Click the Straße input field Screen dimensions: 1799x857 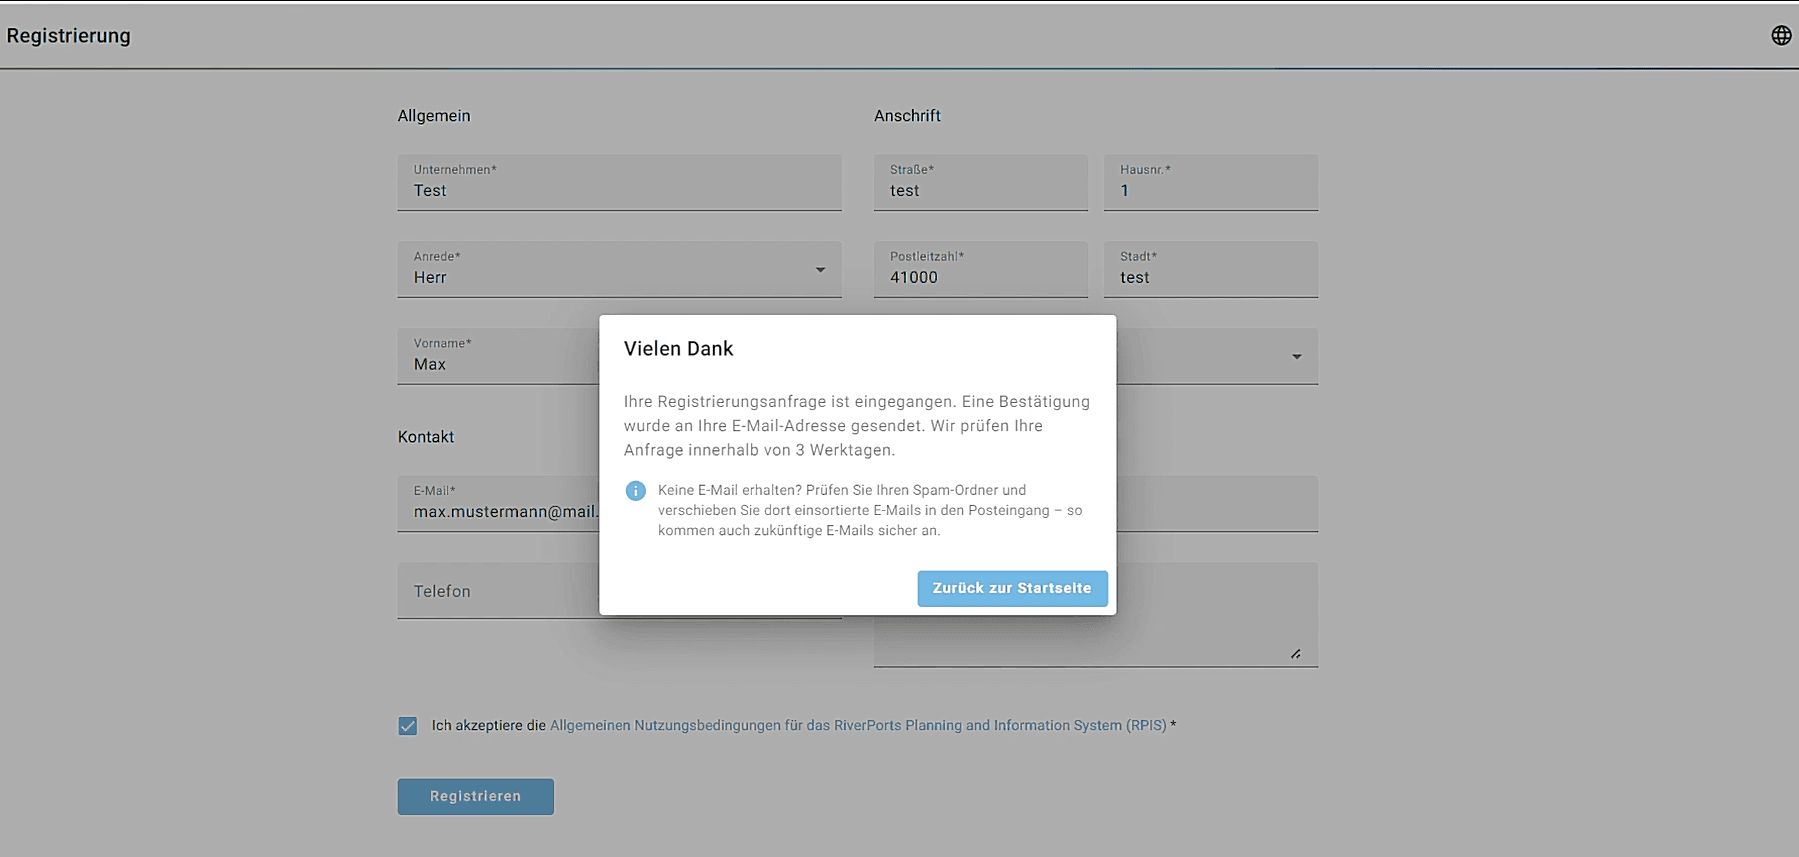click(x=980, y=182)
